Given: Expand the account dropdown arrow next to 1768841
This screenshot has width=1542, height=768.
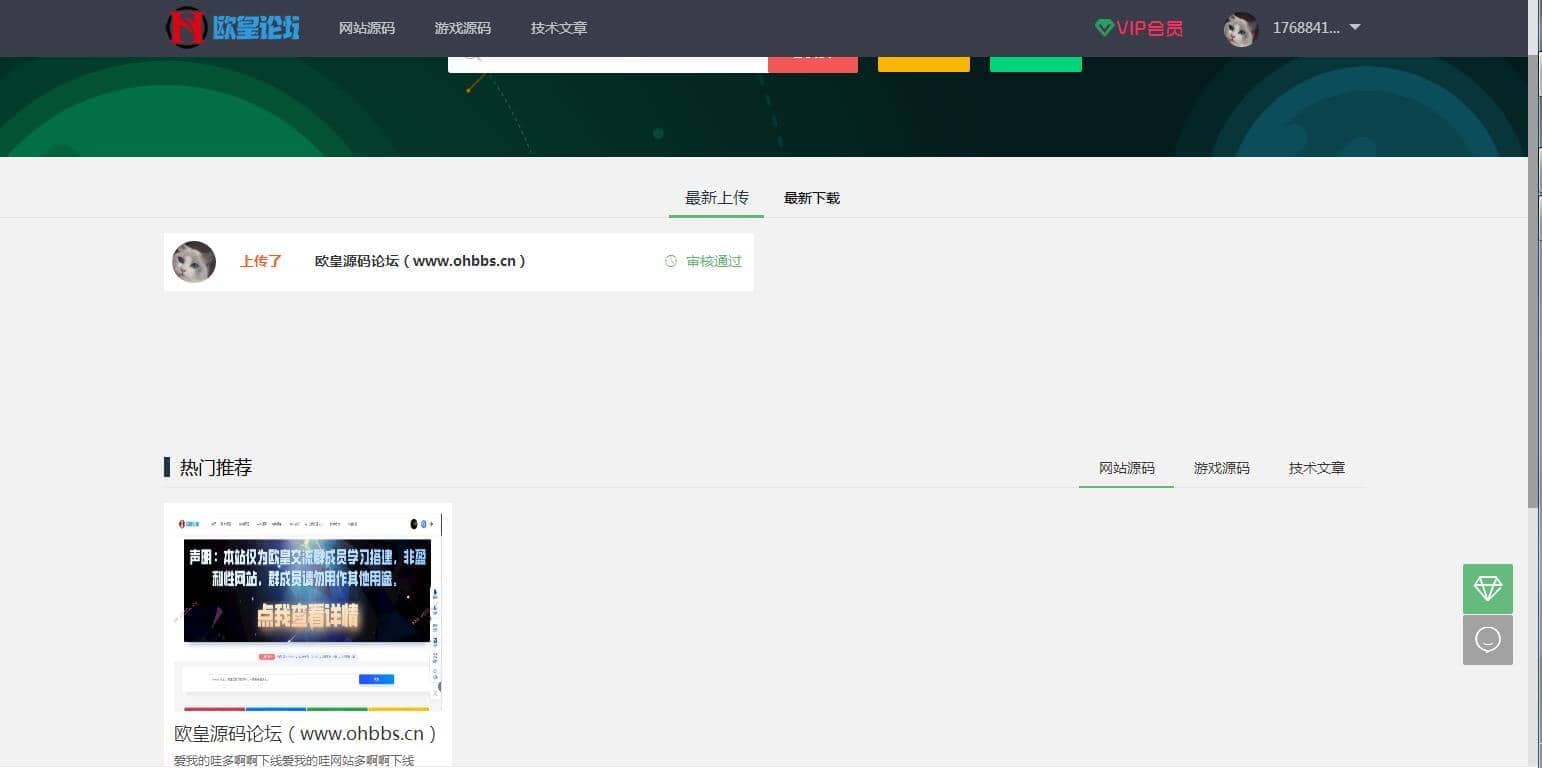Looking at the screenshot, I should pyautogui.click(x=1355, y=28).
